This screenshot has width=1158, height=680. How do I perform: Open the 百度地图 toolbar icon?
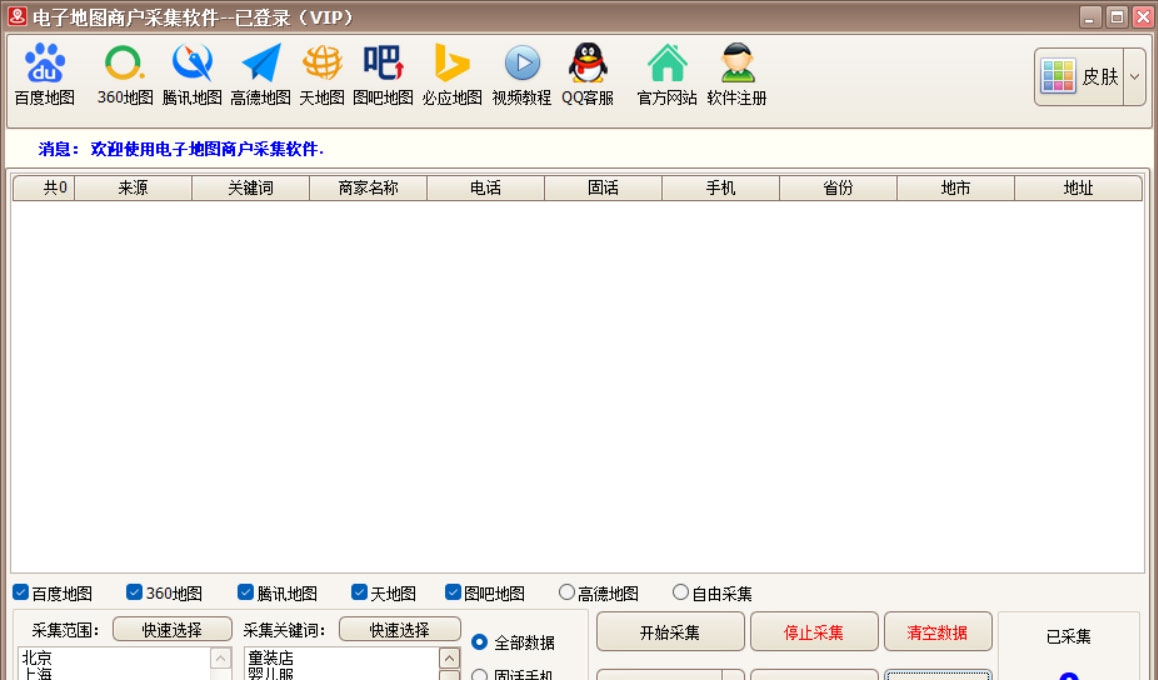coord(44,74)
